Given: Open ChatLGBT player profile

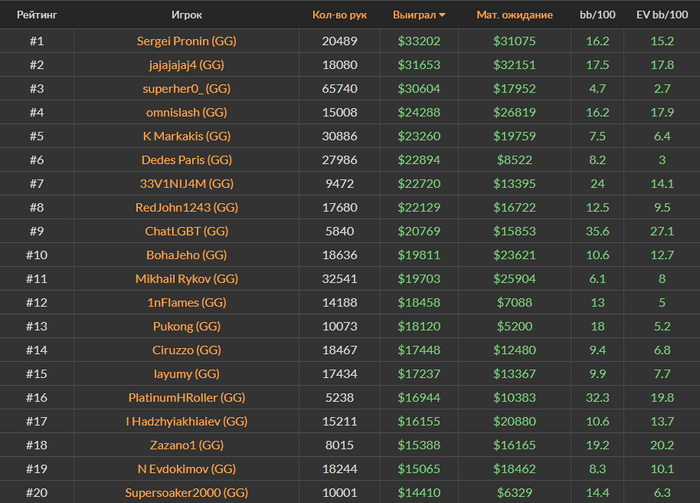Looking at the screenshot, I should [187, 231].
